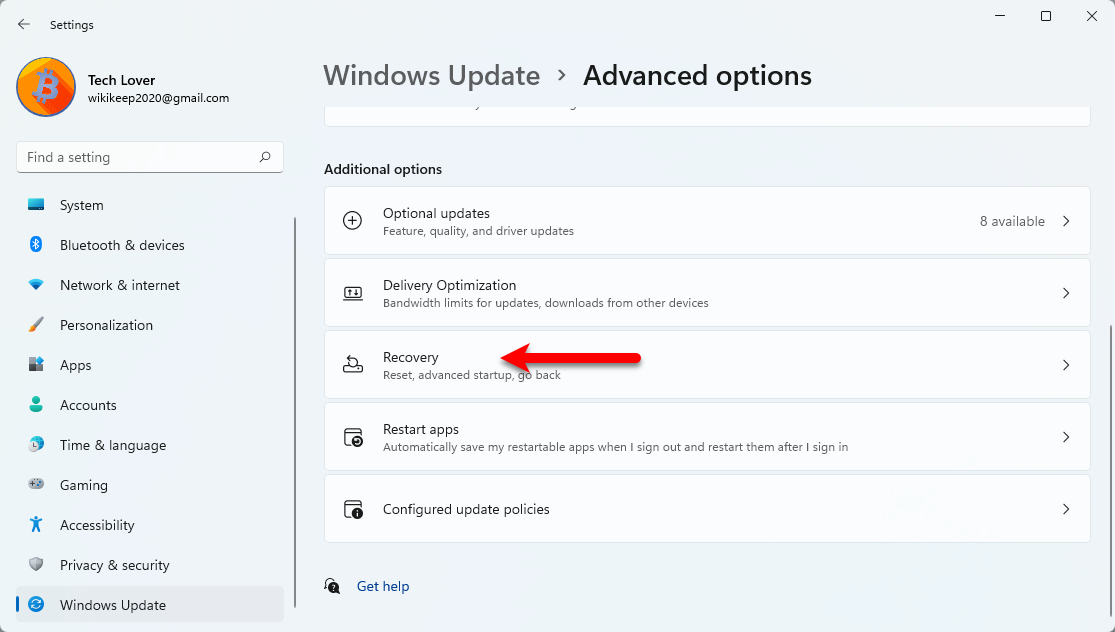Click the Get help chat icon
This screenshot has height=632, width=1115.
point(332,586)
